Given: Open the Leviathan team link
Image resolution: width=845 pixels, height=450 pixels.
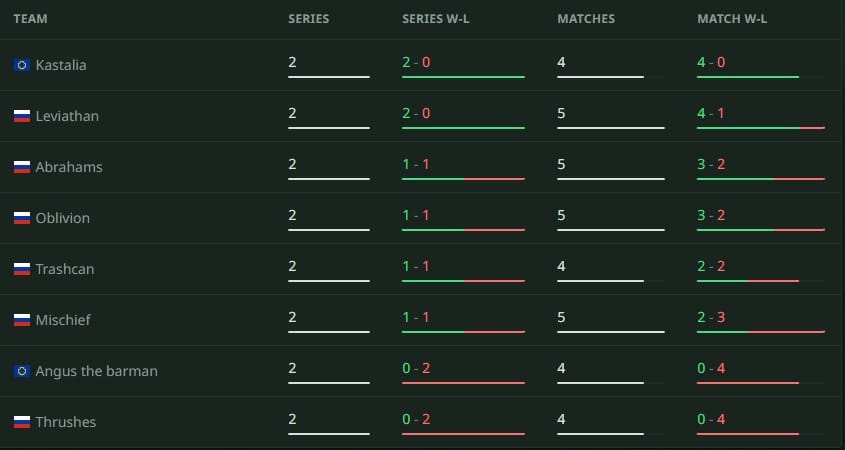Looking at the screenshot, I should pos(67,116).
